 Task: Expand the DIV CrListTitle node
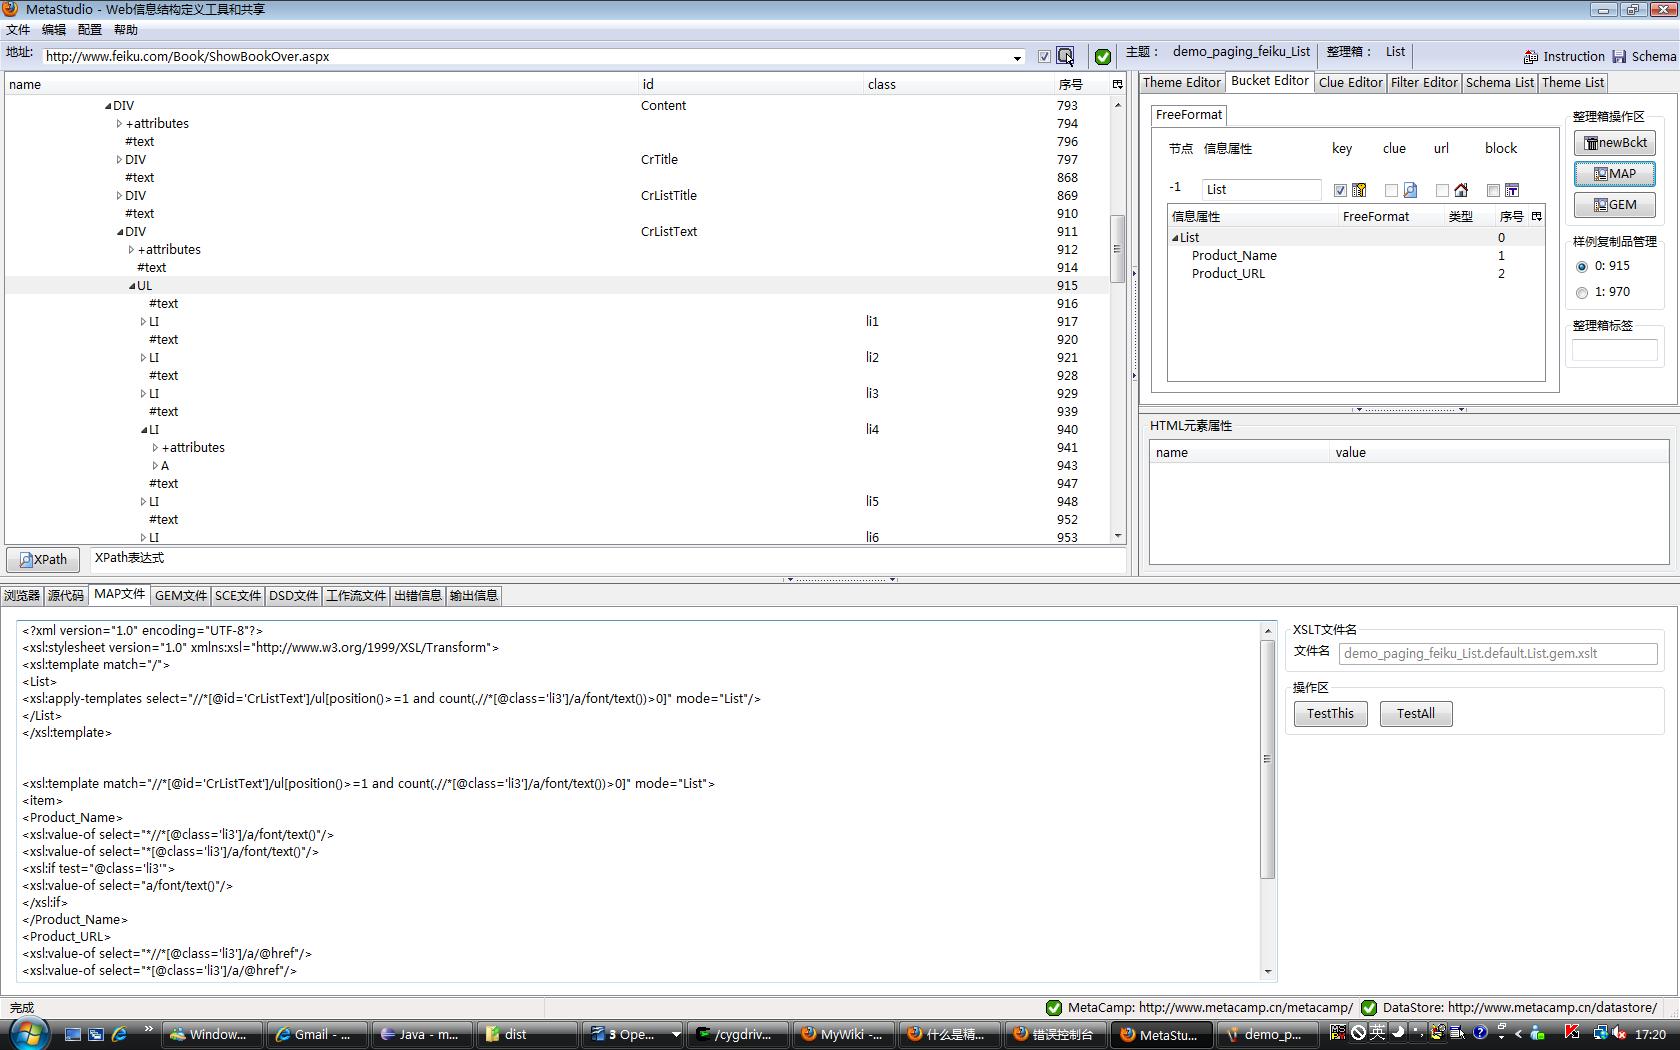(x=119, y=196)
